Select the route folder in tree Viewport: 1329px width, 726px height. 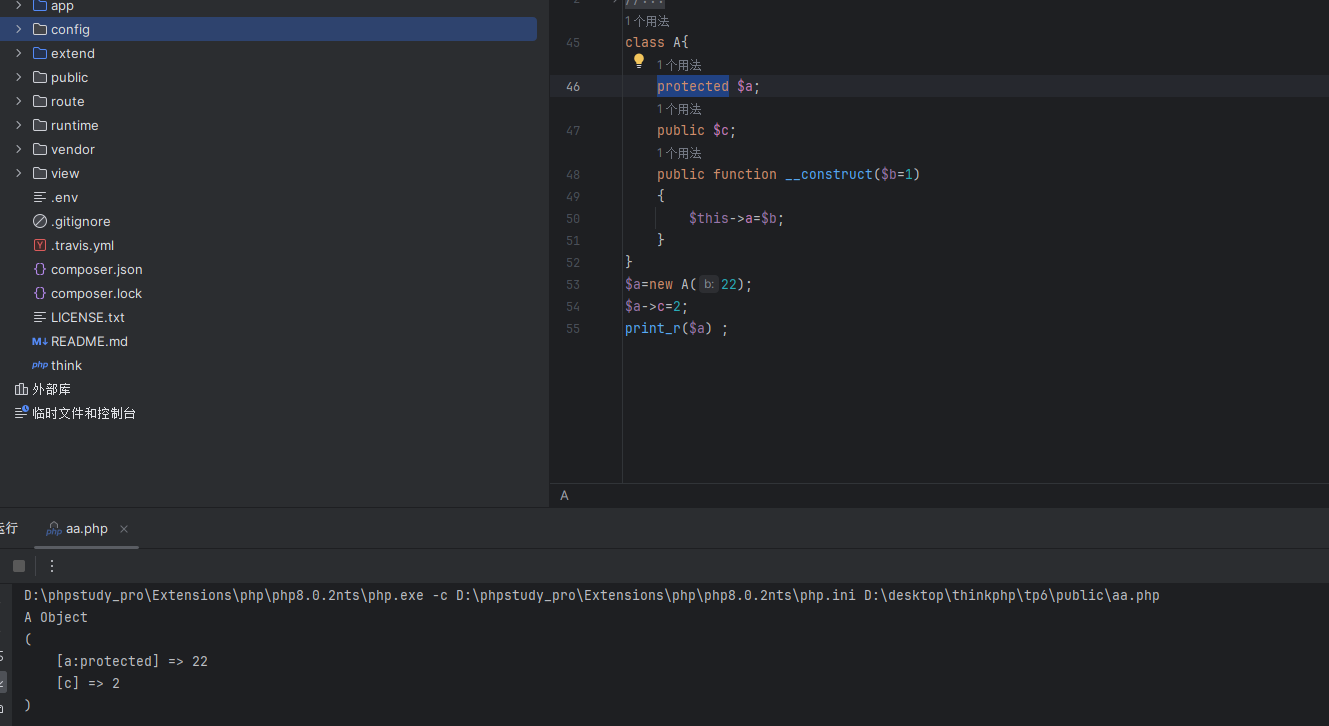[67, 101]
